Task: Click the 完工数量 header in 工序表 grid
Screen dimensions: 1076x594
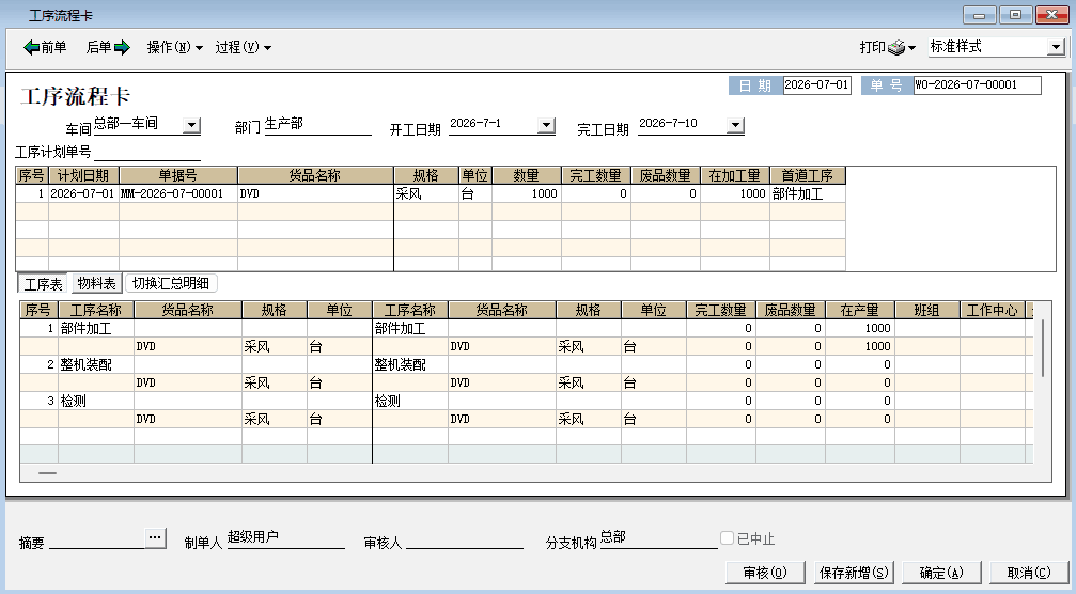Action: tap(721, 310)
